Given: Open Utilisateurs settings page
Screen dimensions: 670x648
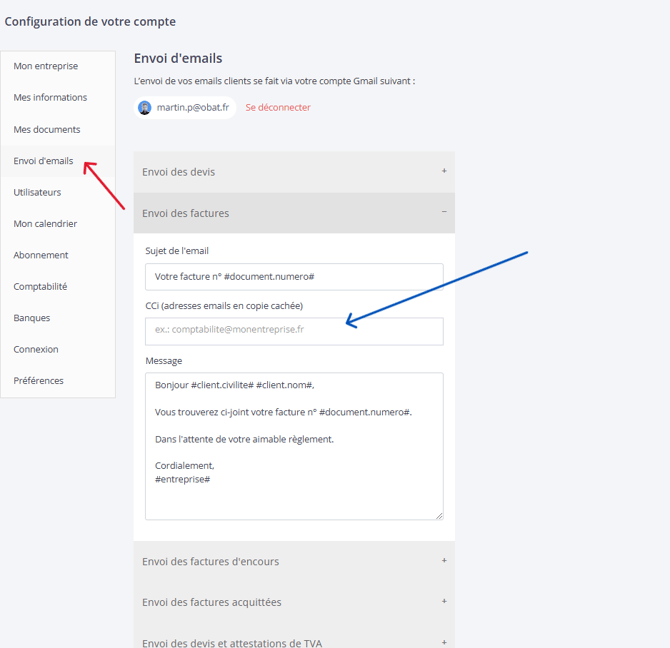Looking at the screenshot, I should [37, 192].
